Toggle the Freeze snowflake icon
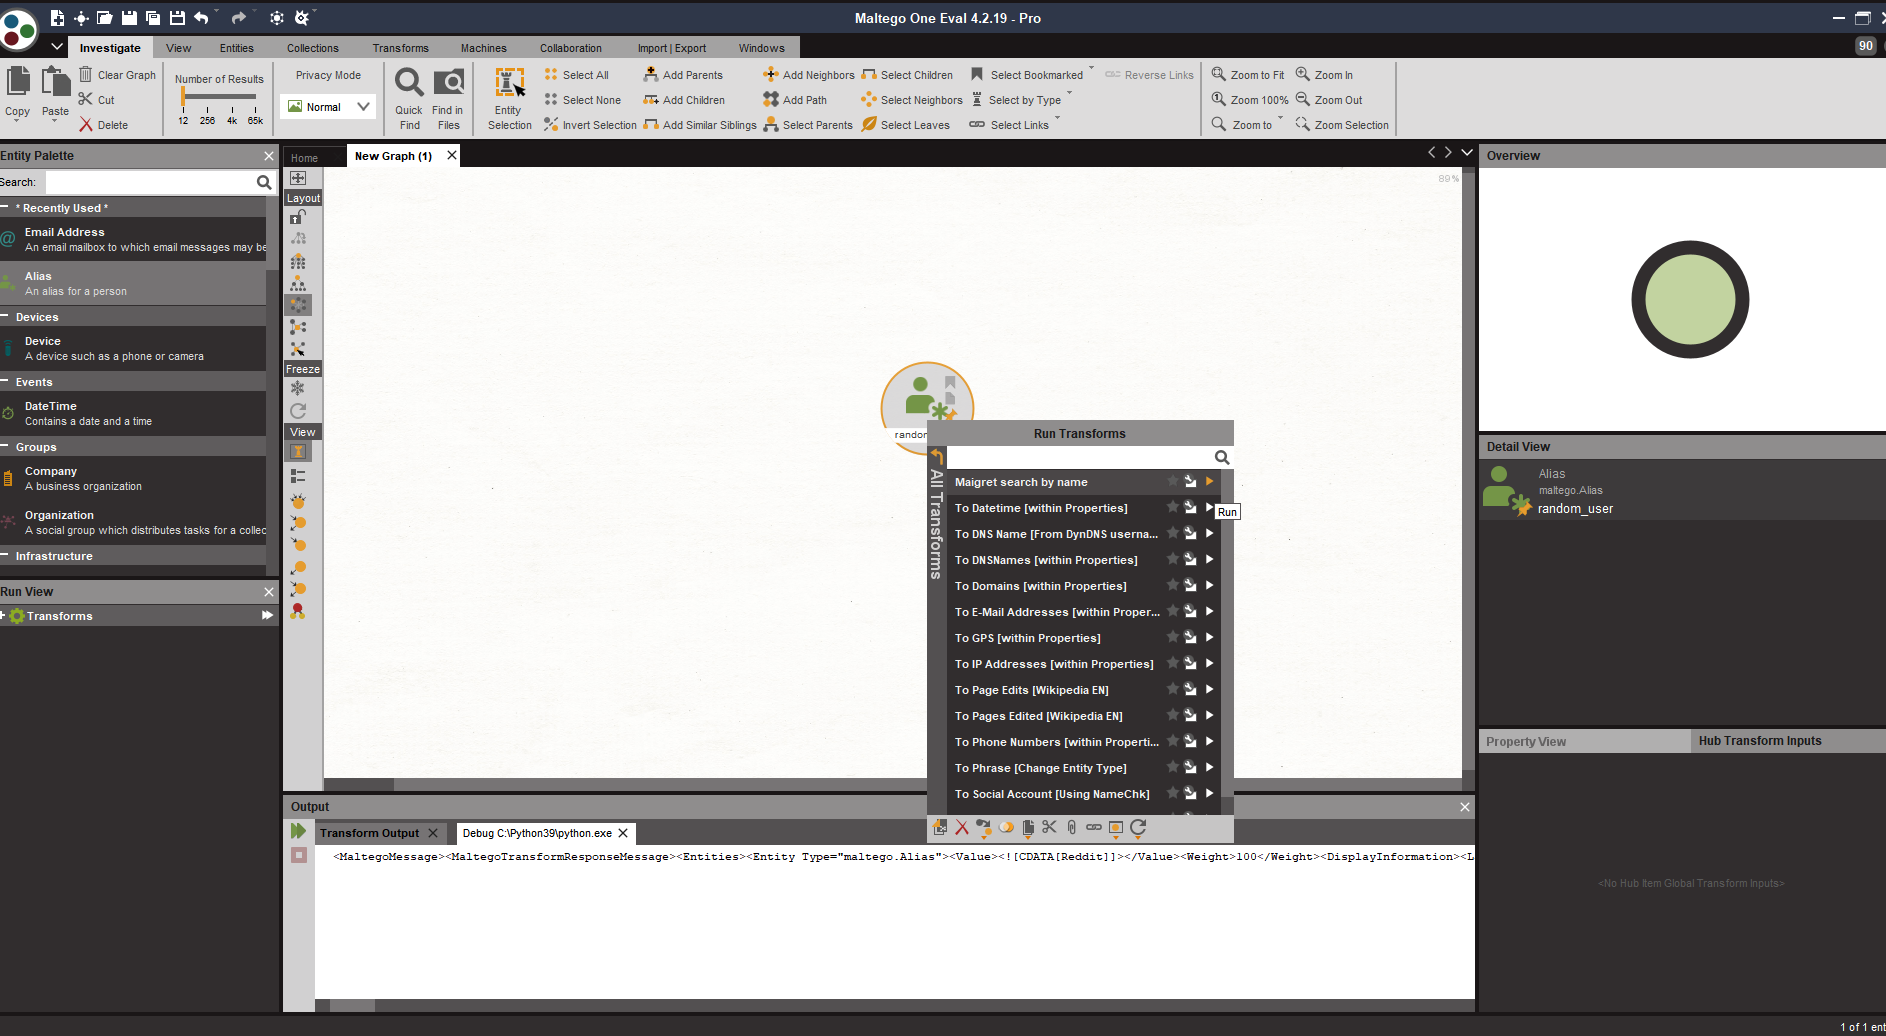The image size is (1886, 1036). (x=298, y=388)
